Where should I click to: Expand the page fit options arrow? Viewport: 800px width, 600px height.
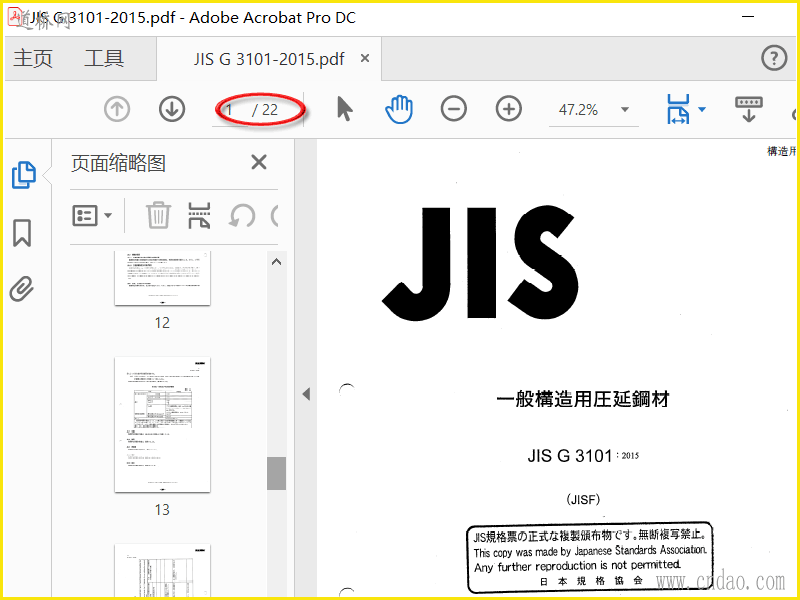[702, 109]
